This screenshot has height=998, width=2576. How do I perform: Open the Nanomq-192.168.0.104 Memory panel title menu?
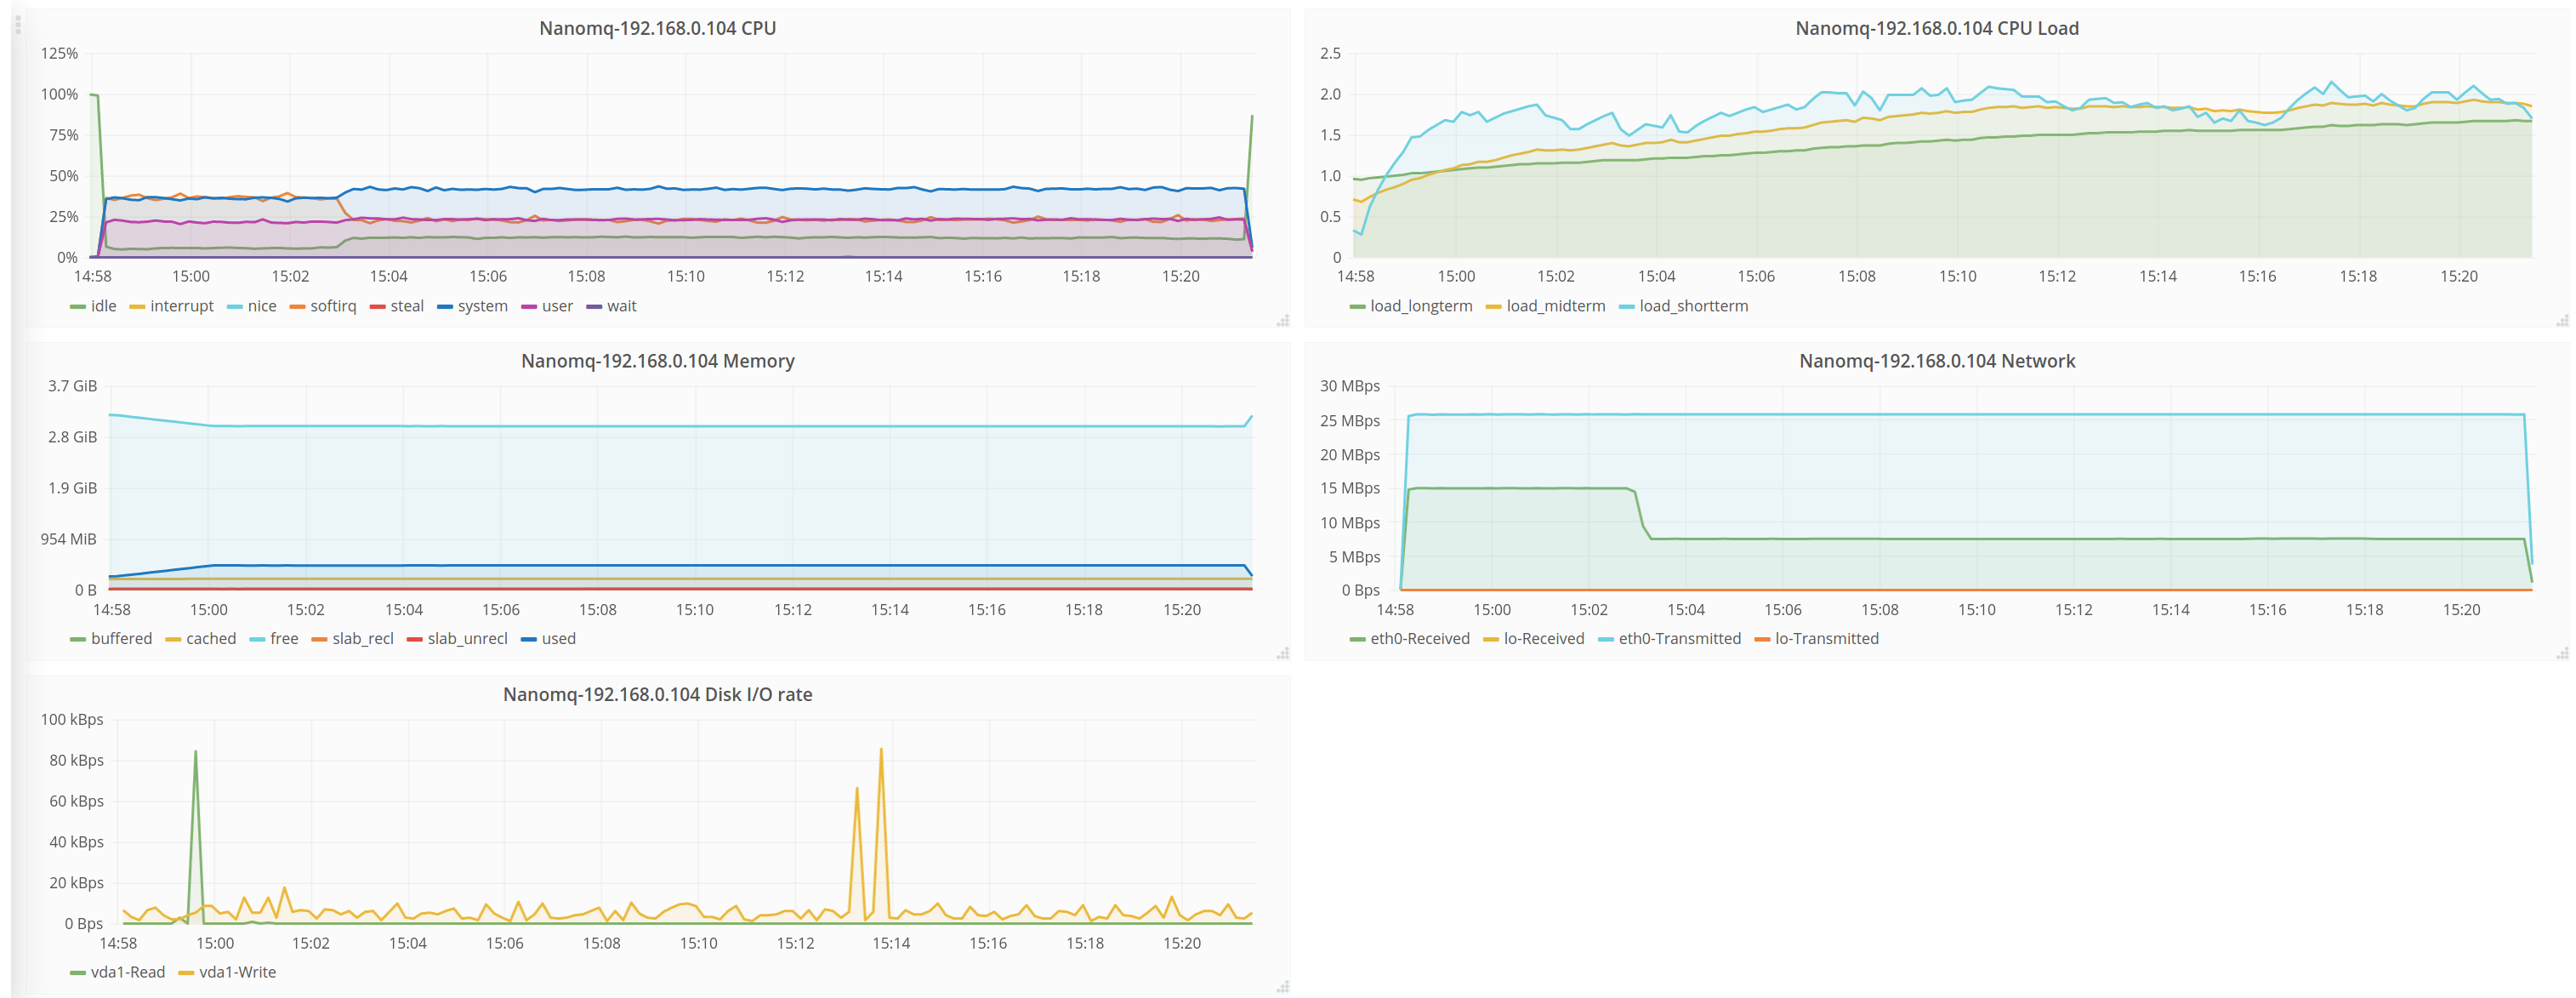point(657,361)
